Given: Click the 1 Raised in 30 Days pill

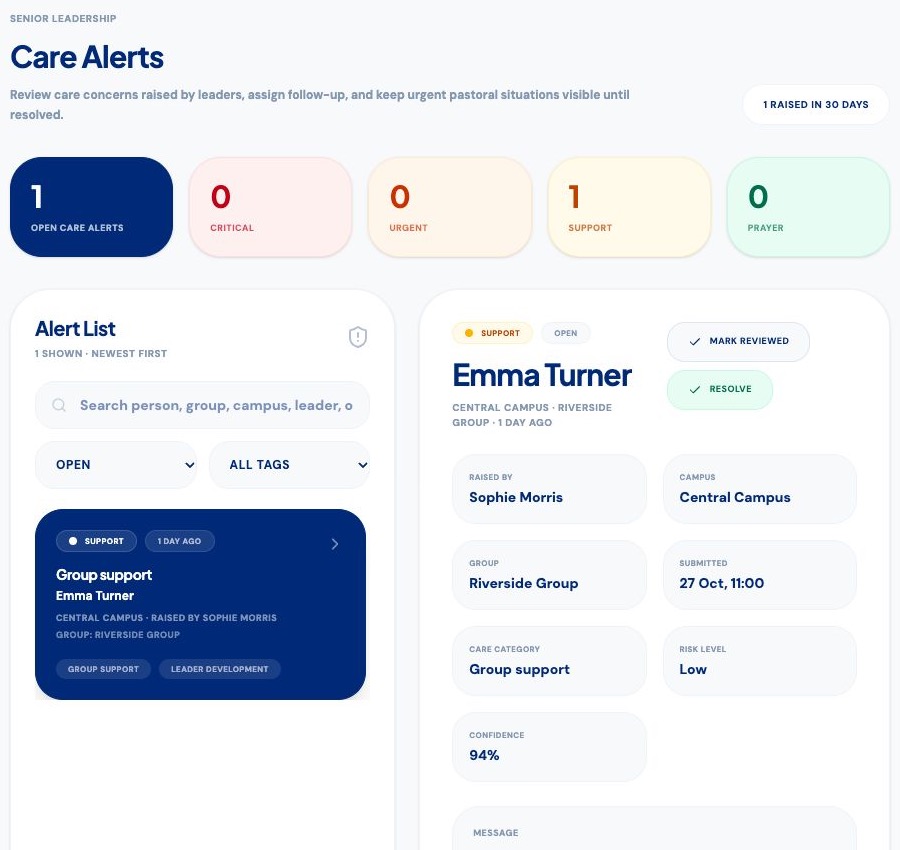Looking at the screenshot, I should [x=816, y=104].
